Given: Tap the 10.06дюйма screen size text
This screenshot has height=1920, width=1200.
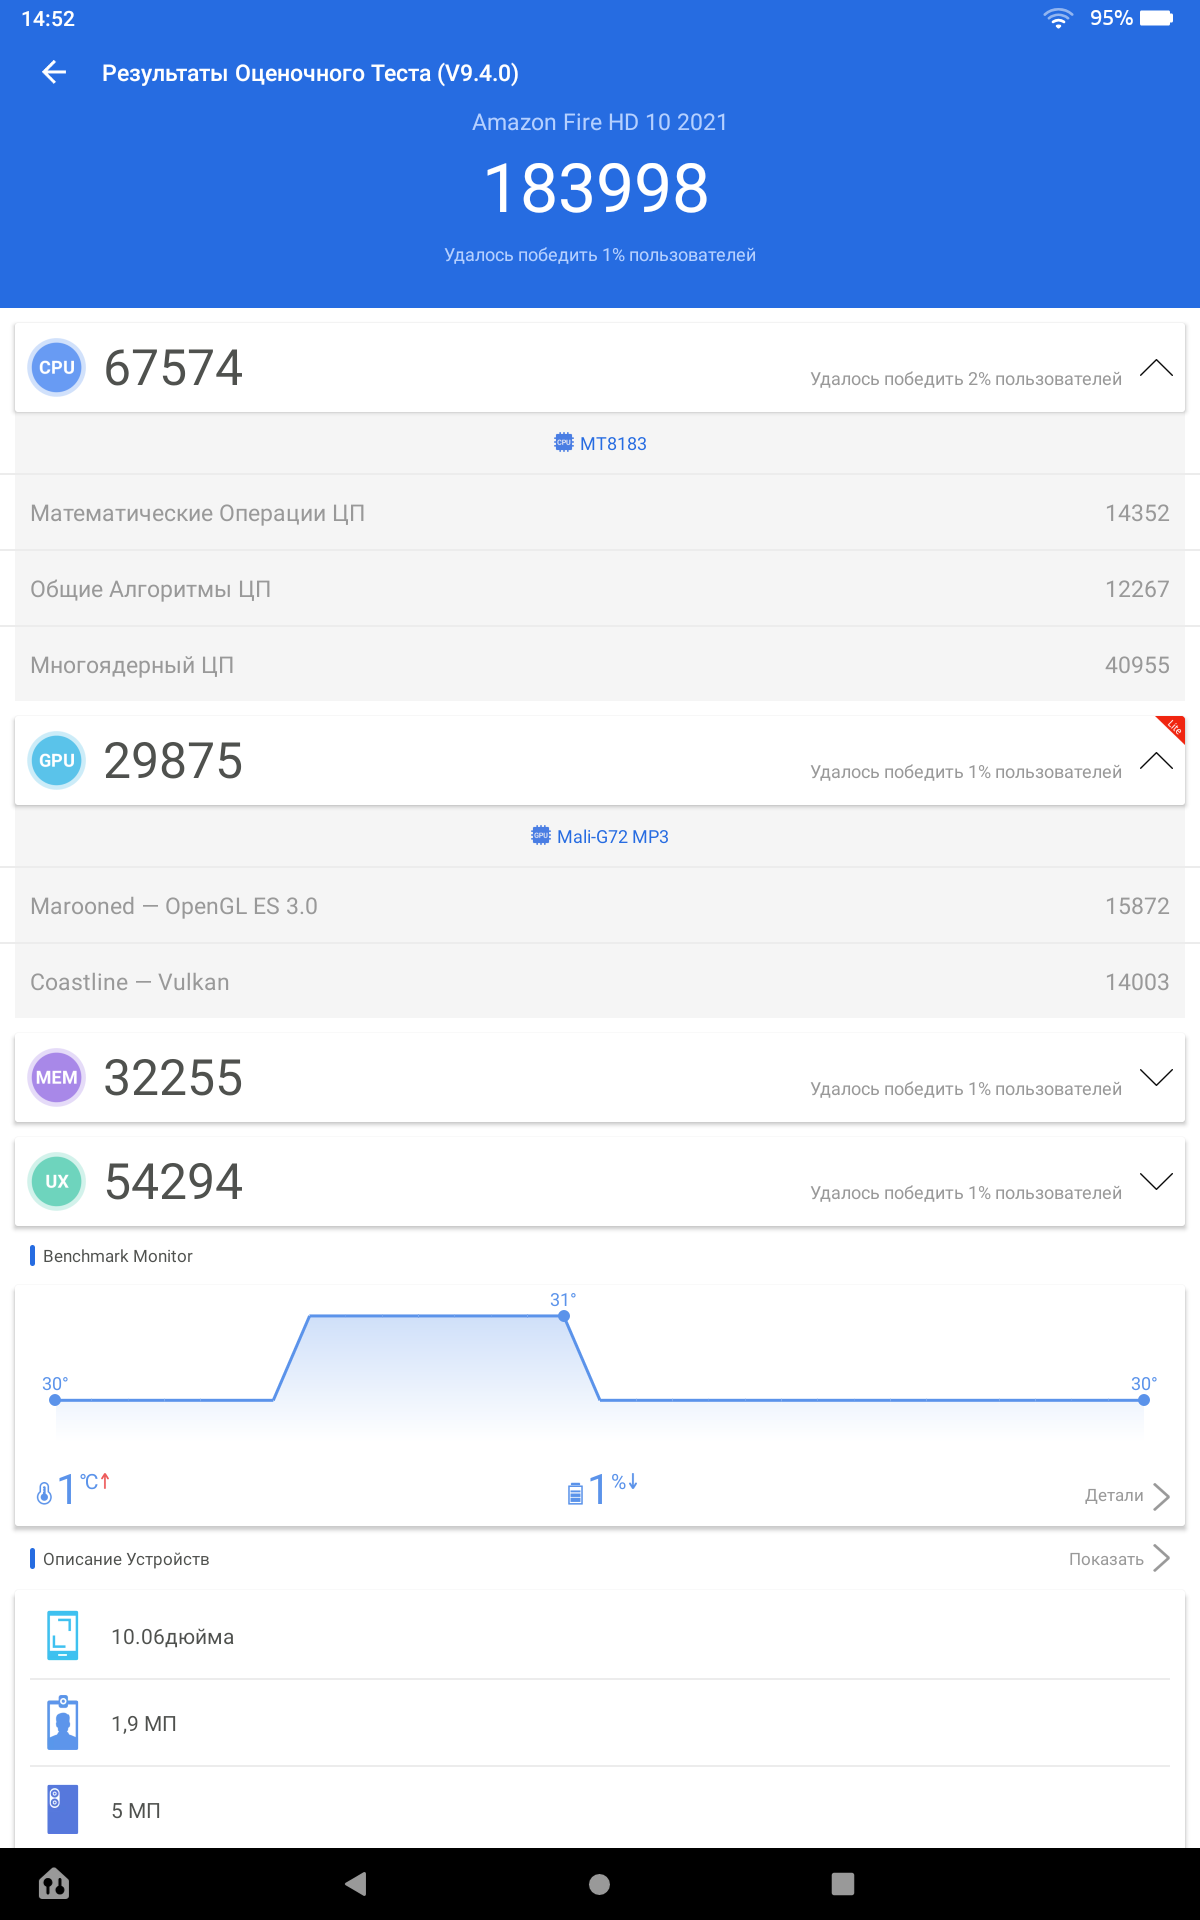Looking at the screenshot, I should 172,1637.
